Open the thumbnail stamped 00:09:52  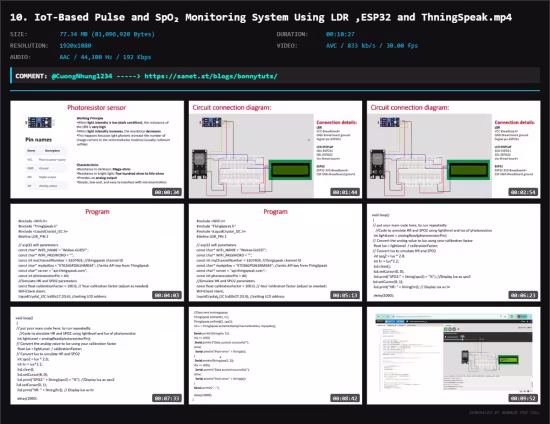(454, 356)
